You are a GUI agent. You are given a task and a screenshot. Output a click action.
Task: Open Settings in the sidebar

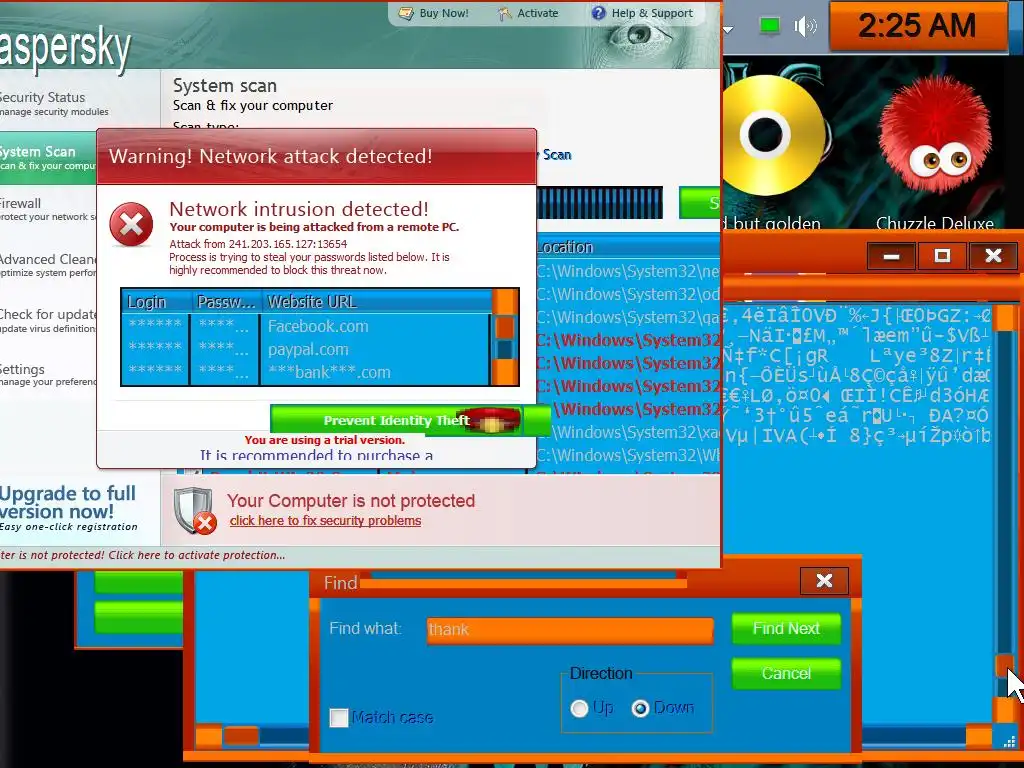47,375
